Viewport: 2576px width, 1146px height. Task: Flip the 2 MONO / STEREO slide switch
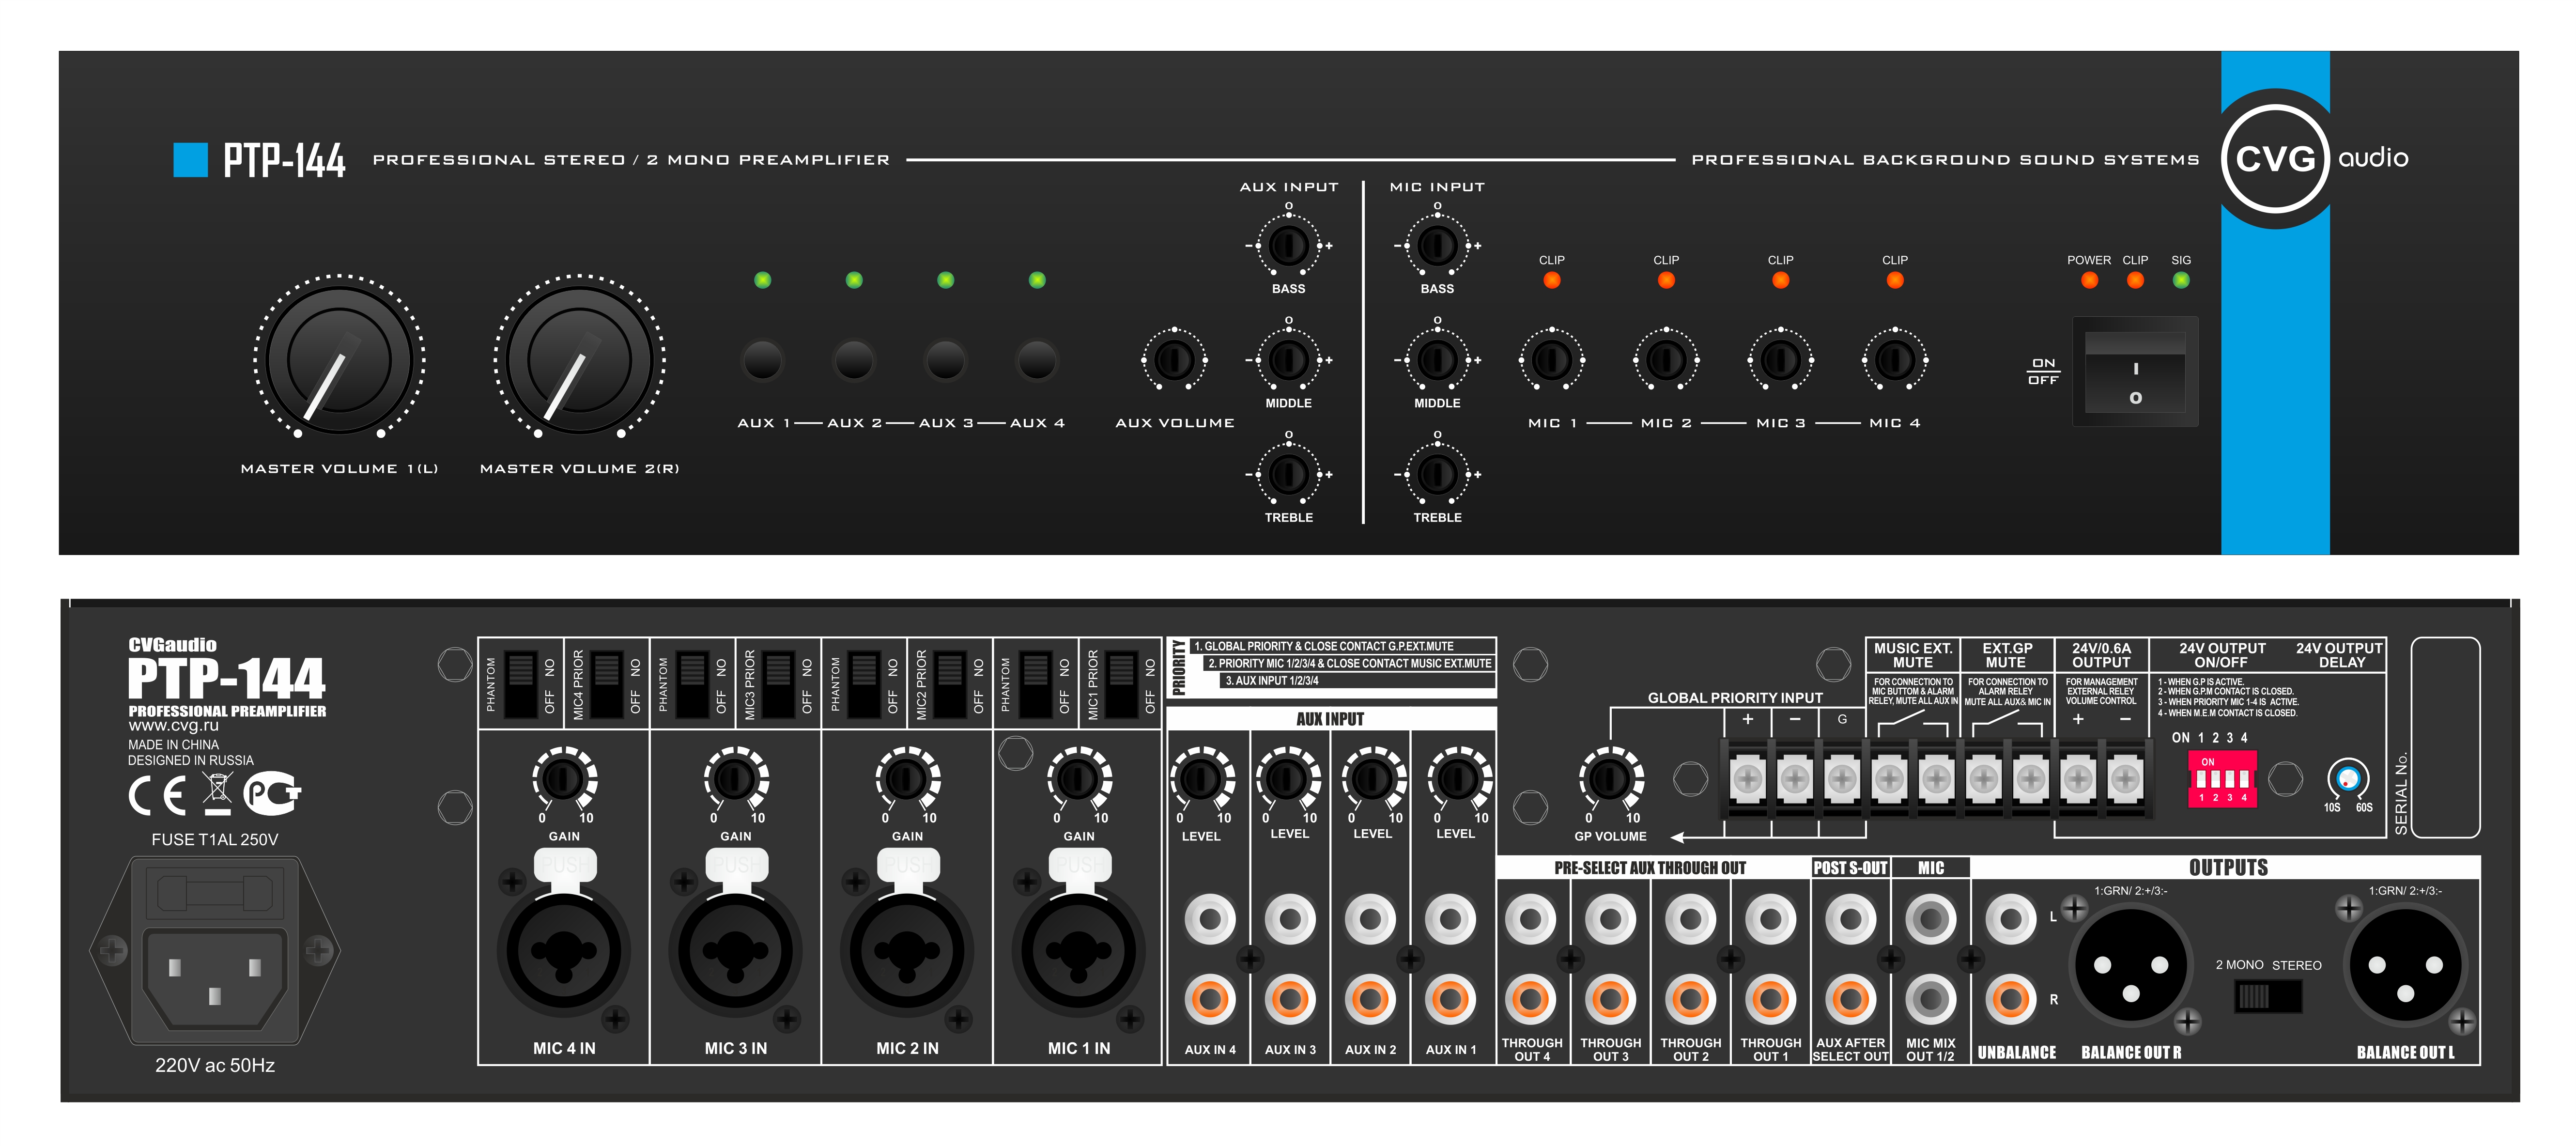click(2268, 996)
